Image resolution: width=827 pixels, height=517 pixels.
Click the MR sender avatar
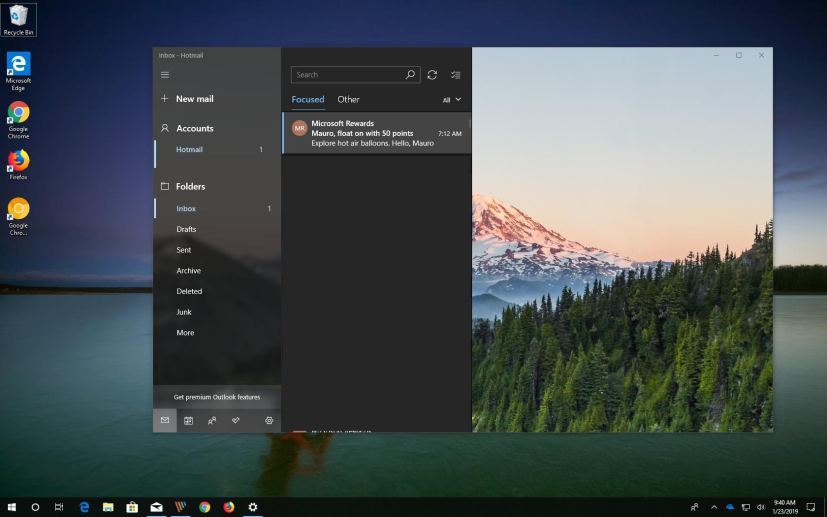click(x=300, y=128)
